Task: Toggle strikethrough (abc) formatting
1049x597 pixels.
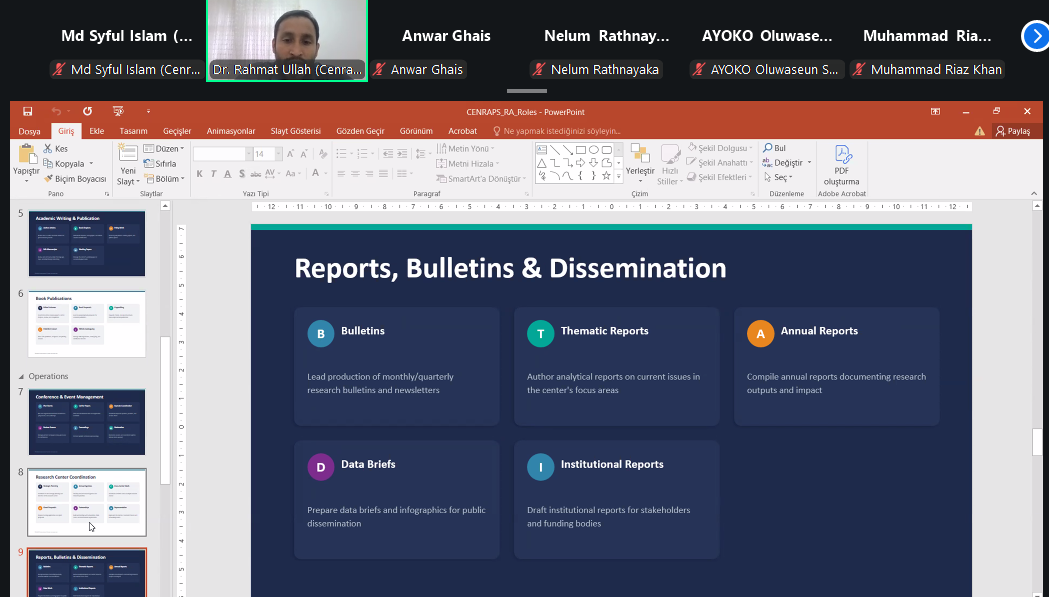Action: point(256,173)
